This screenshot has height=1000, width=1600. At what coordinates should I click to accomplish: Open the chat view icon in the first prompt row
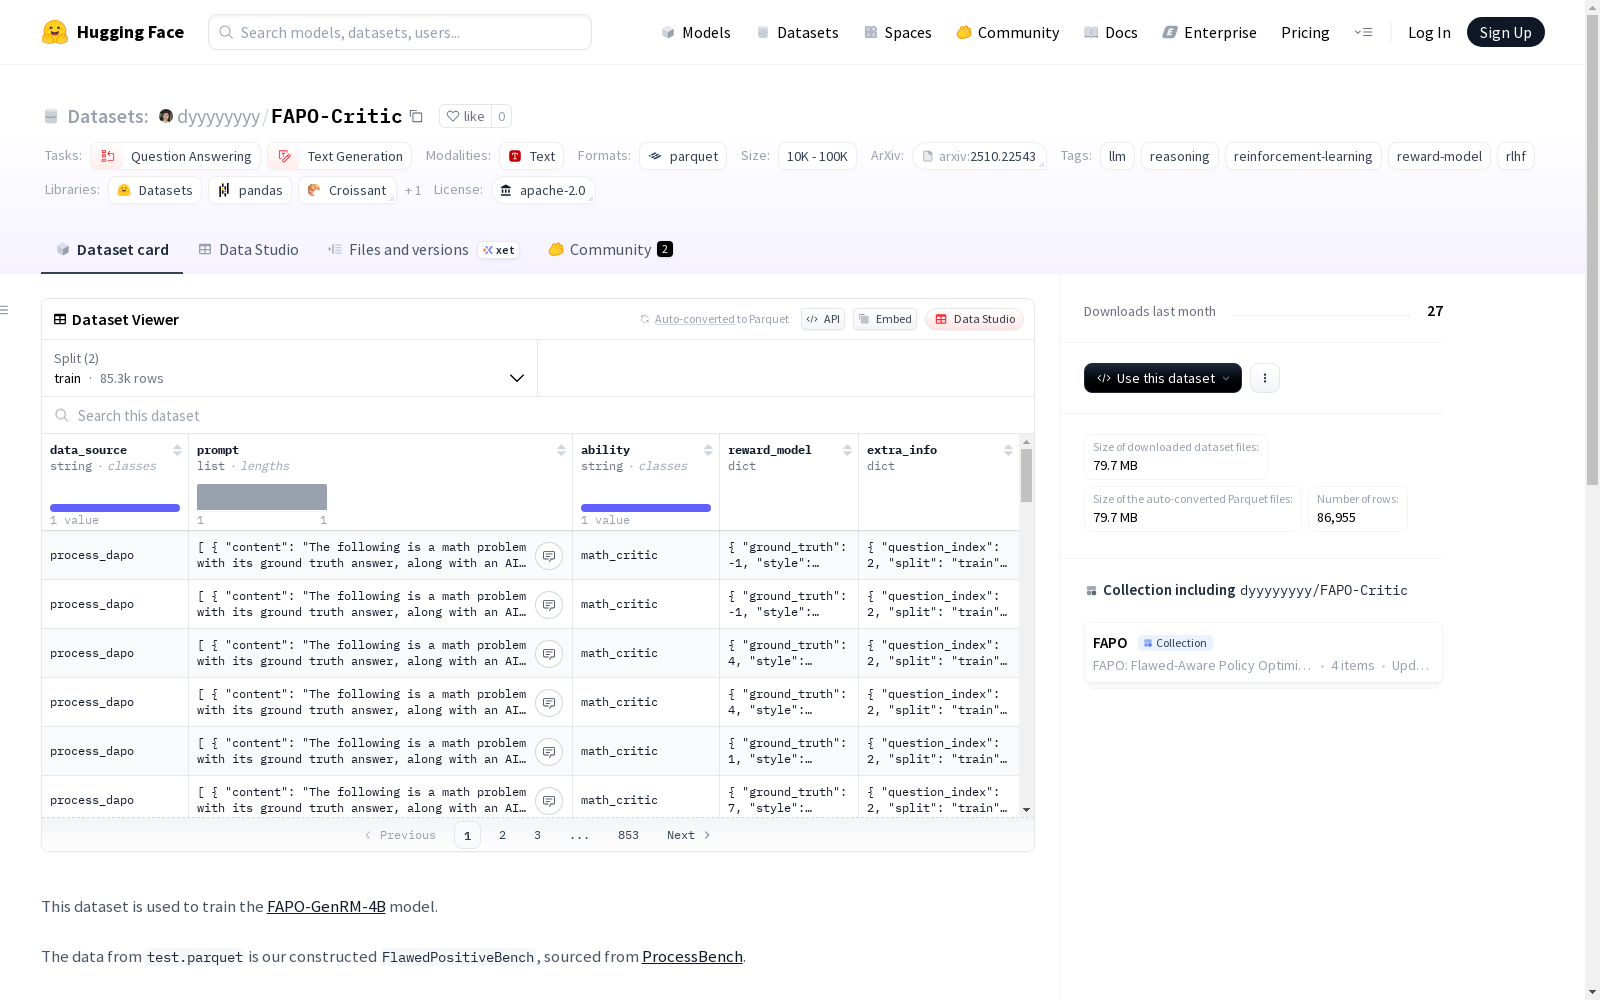tap(549, 556)
